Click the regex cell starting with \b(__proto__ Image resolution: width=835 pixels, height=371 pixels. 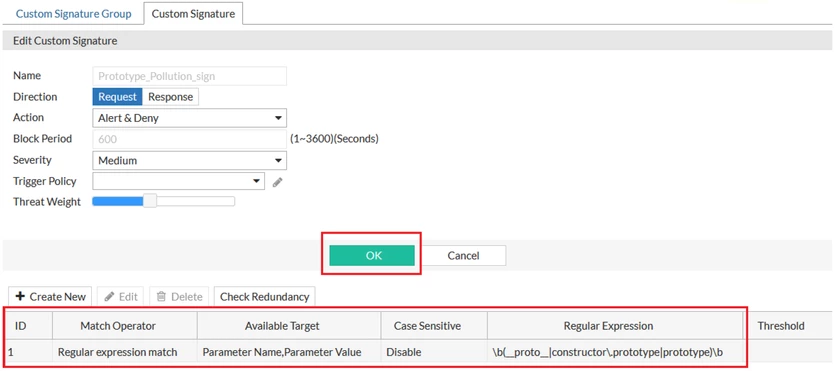615,352
